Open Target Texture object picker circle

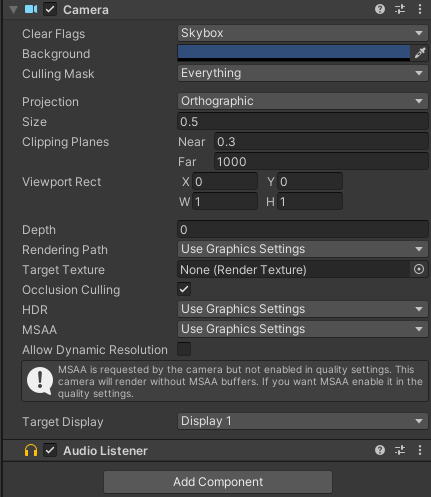point(419,269)
